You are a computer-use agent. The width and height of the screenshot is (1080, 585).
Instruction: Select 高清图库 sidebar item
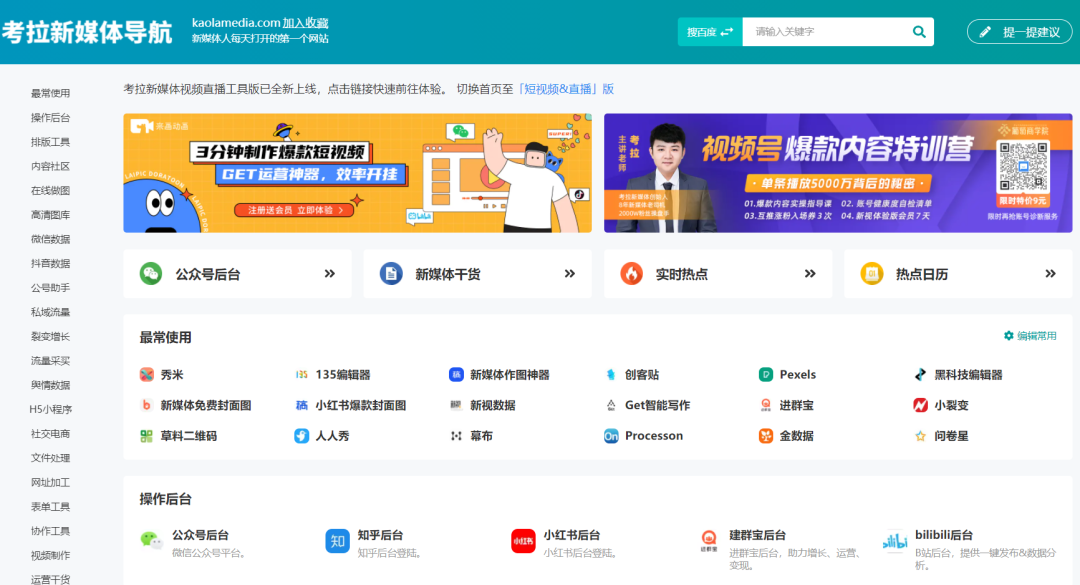(50, 215)
